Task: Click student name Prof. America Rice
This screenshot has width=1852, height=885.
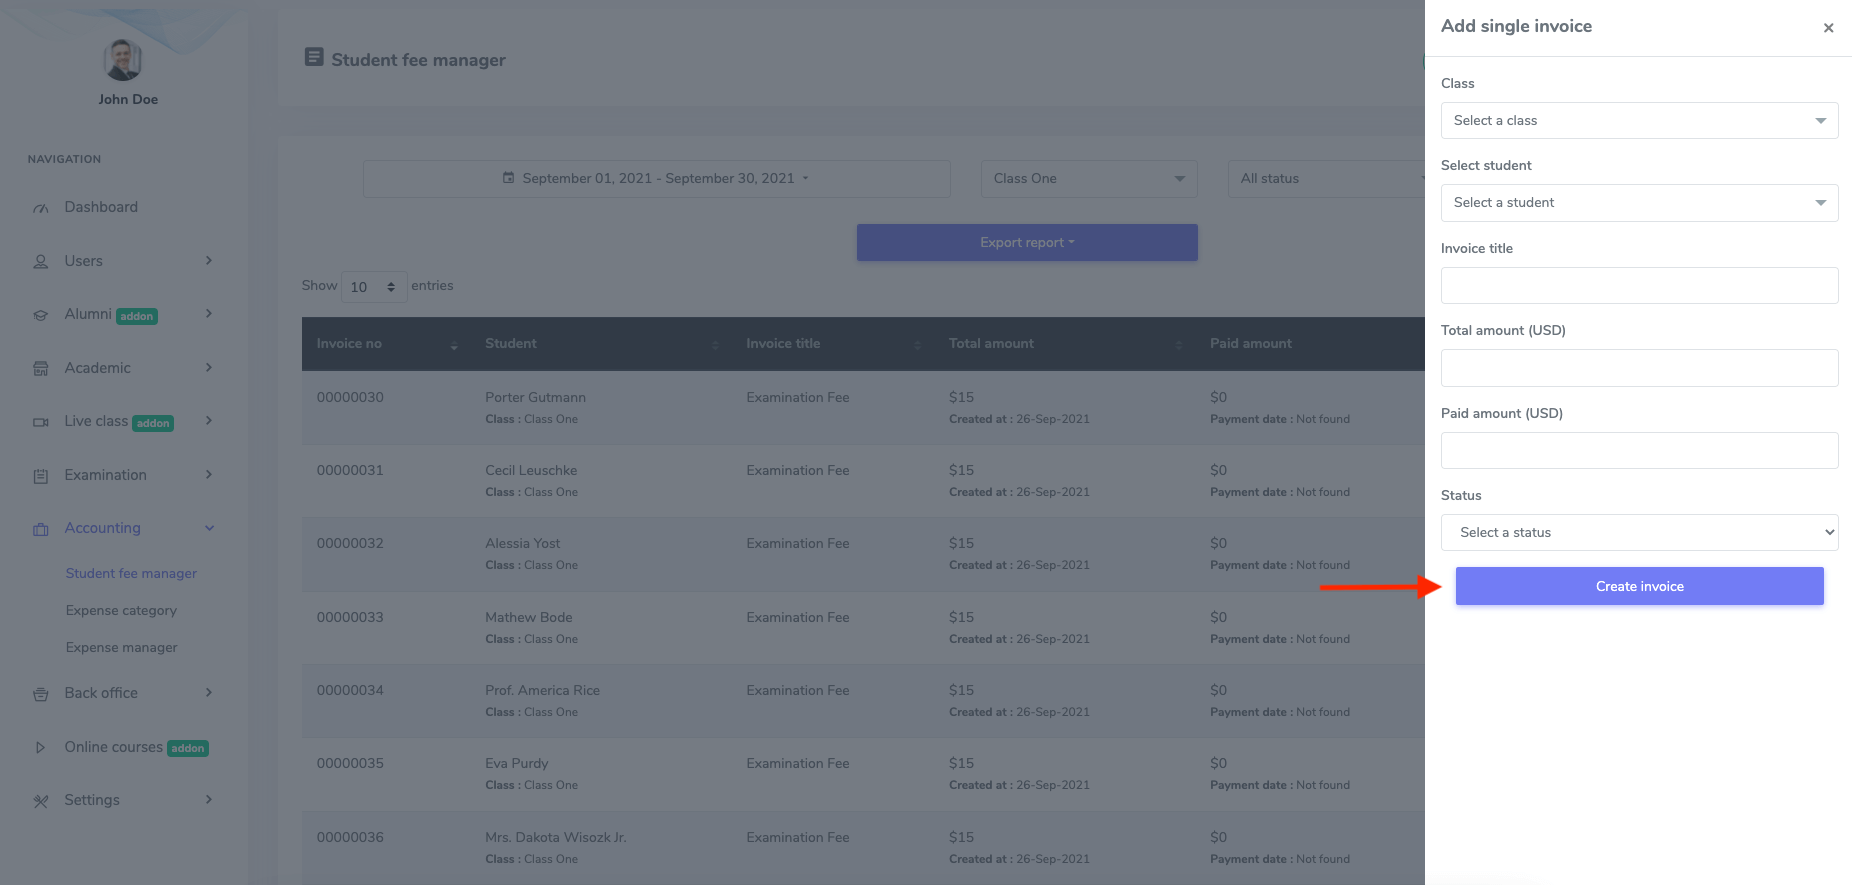Action: click(x=542, y=691)
